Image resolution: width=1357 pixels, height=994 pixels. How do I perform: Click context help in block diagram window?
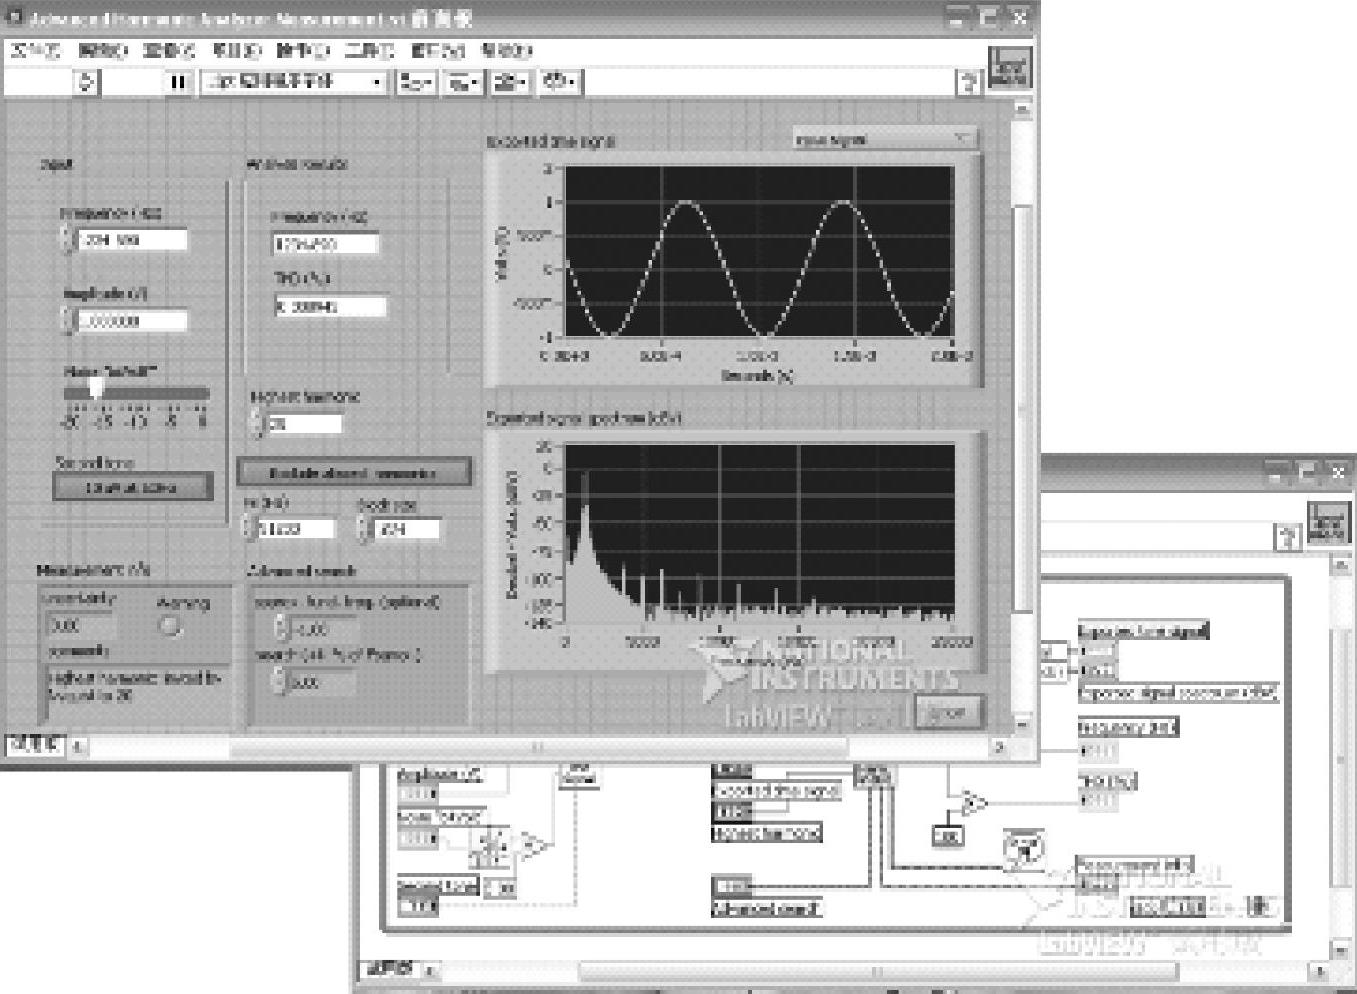[1286, 537]
